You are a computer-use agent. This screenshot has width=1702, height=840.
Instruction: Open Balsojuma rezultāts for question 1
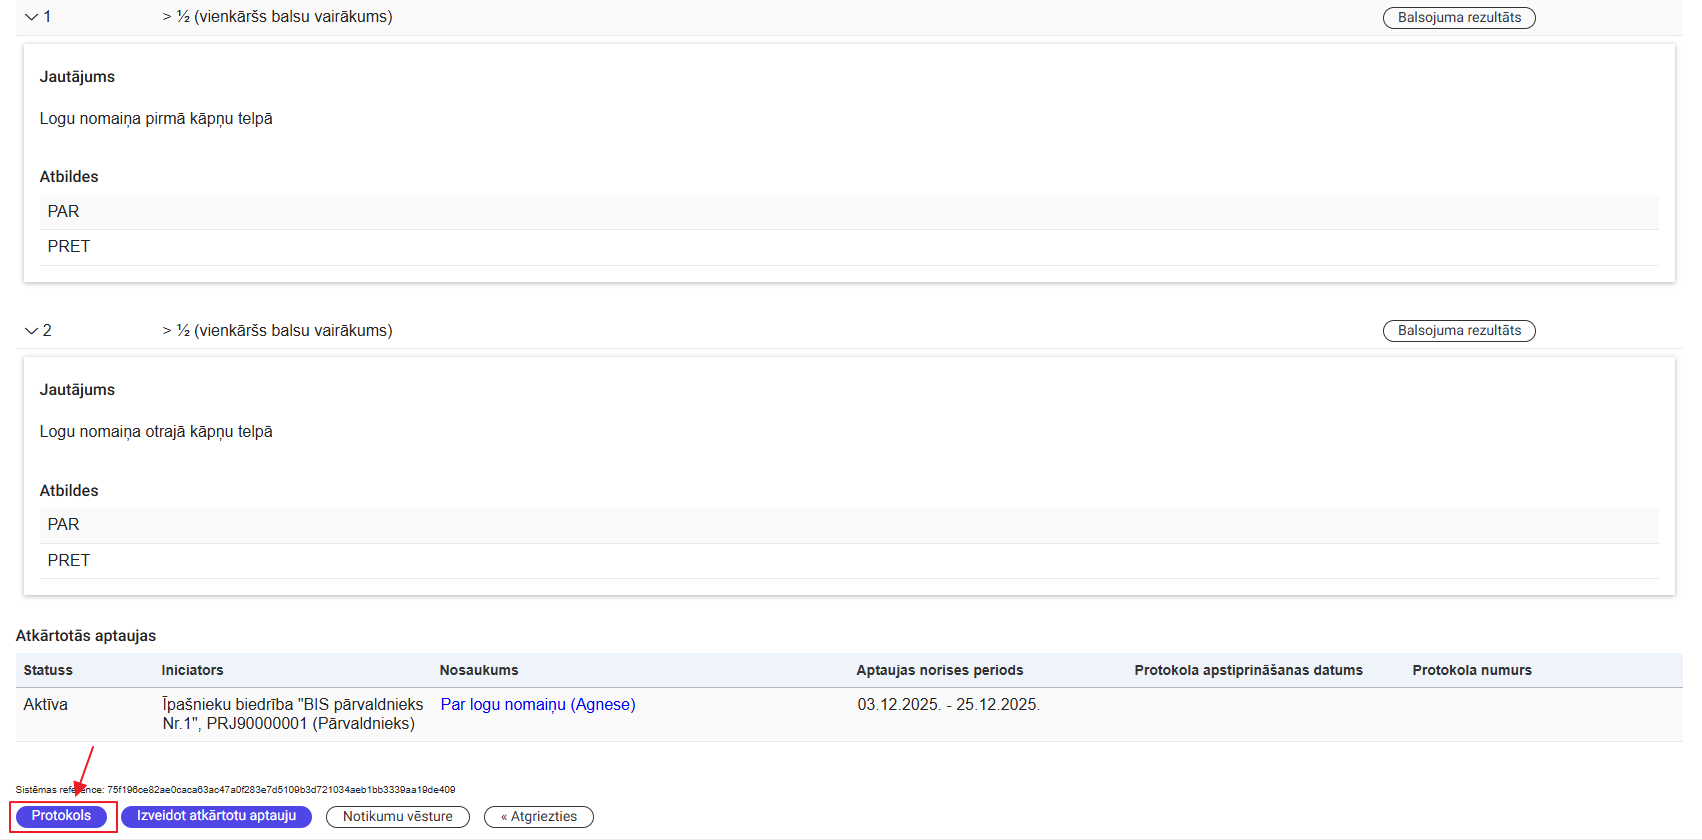[x=1458, y=18]
